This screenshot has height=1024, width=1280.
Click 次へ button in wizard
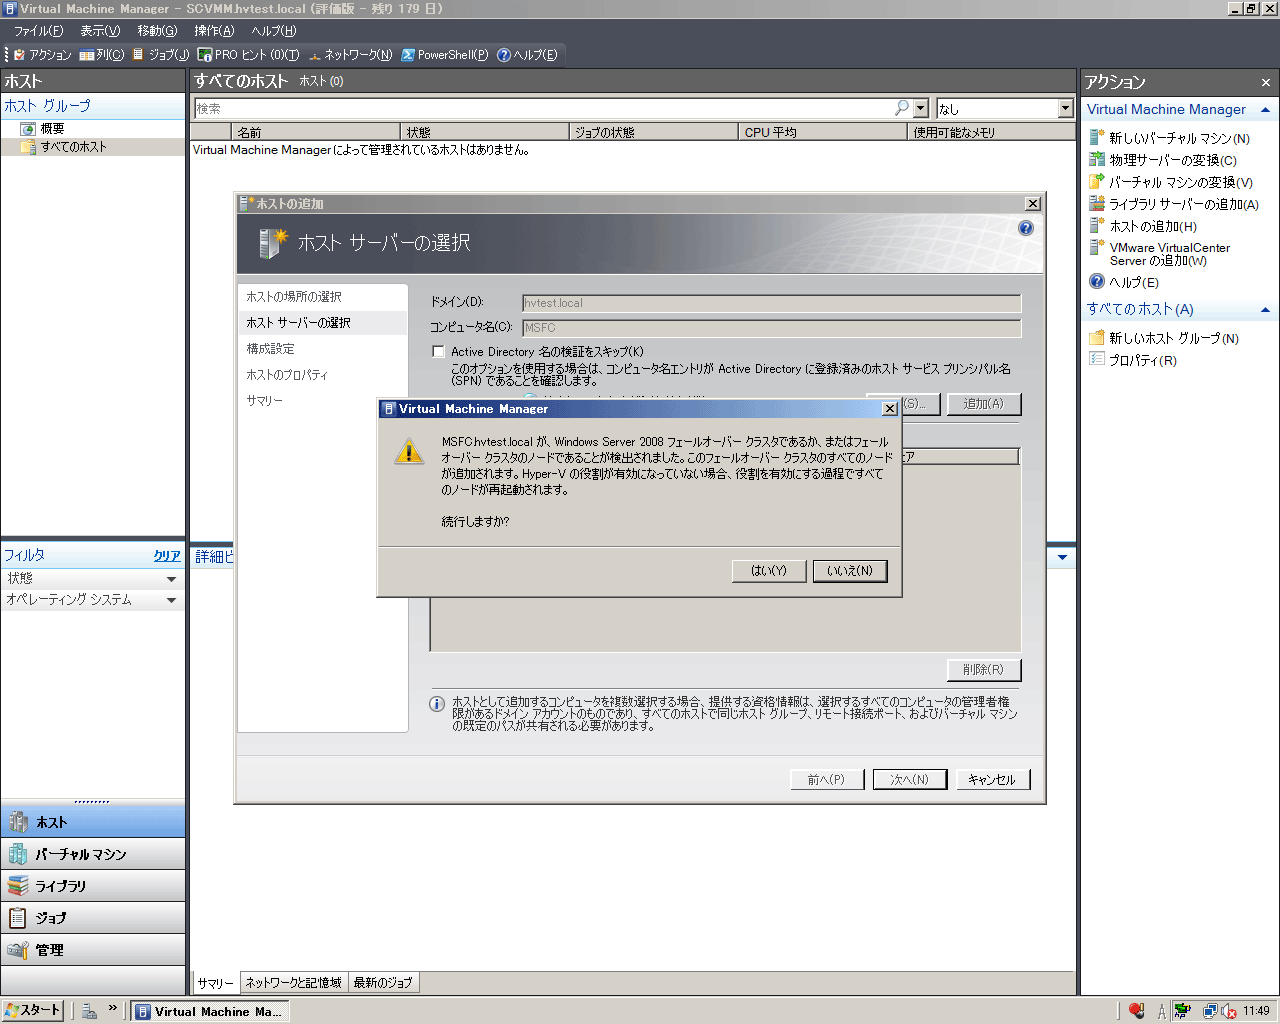coord(910,780)
